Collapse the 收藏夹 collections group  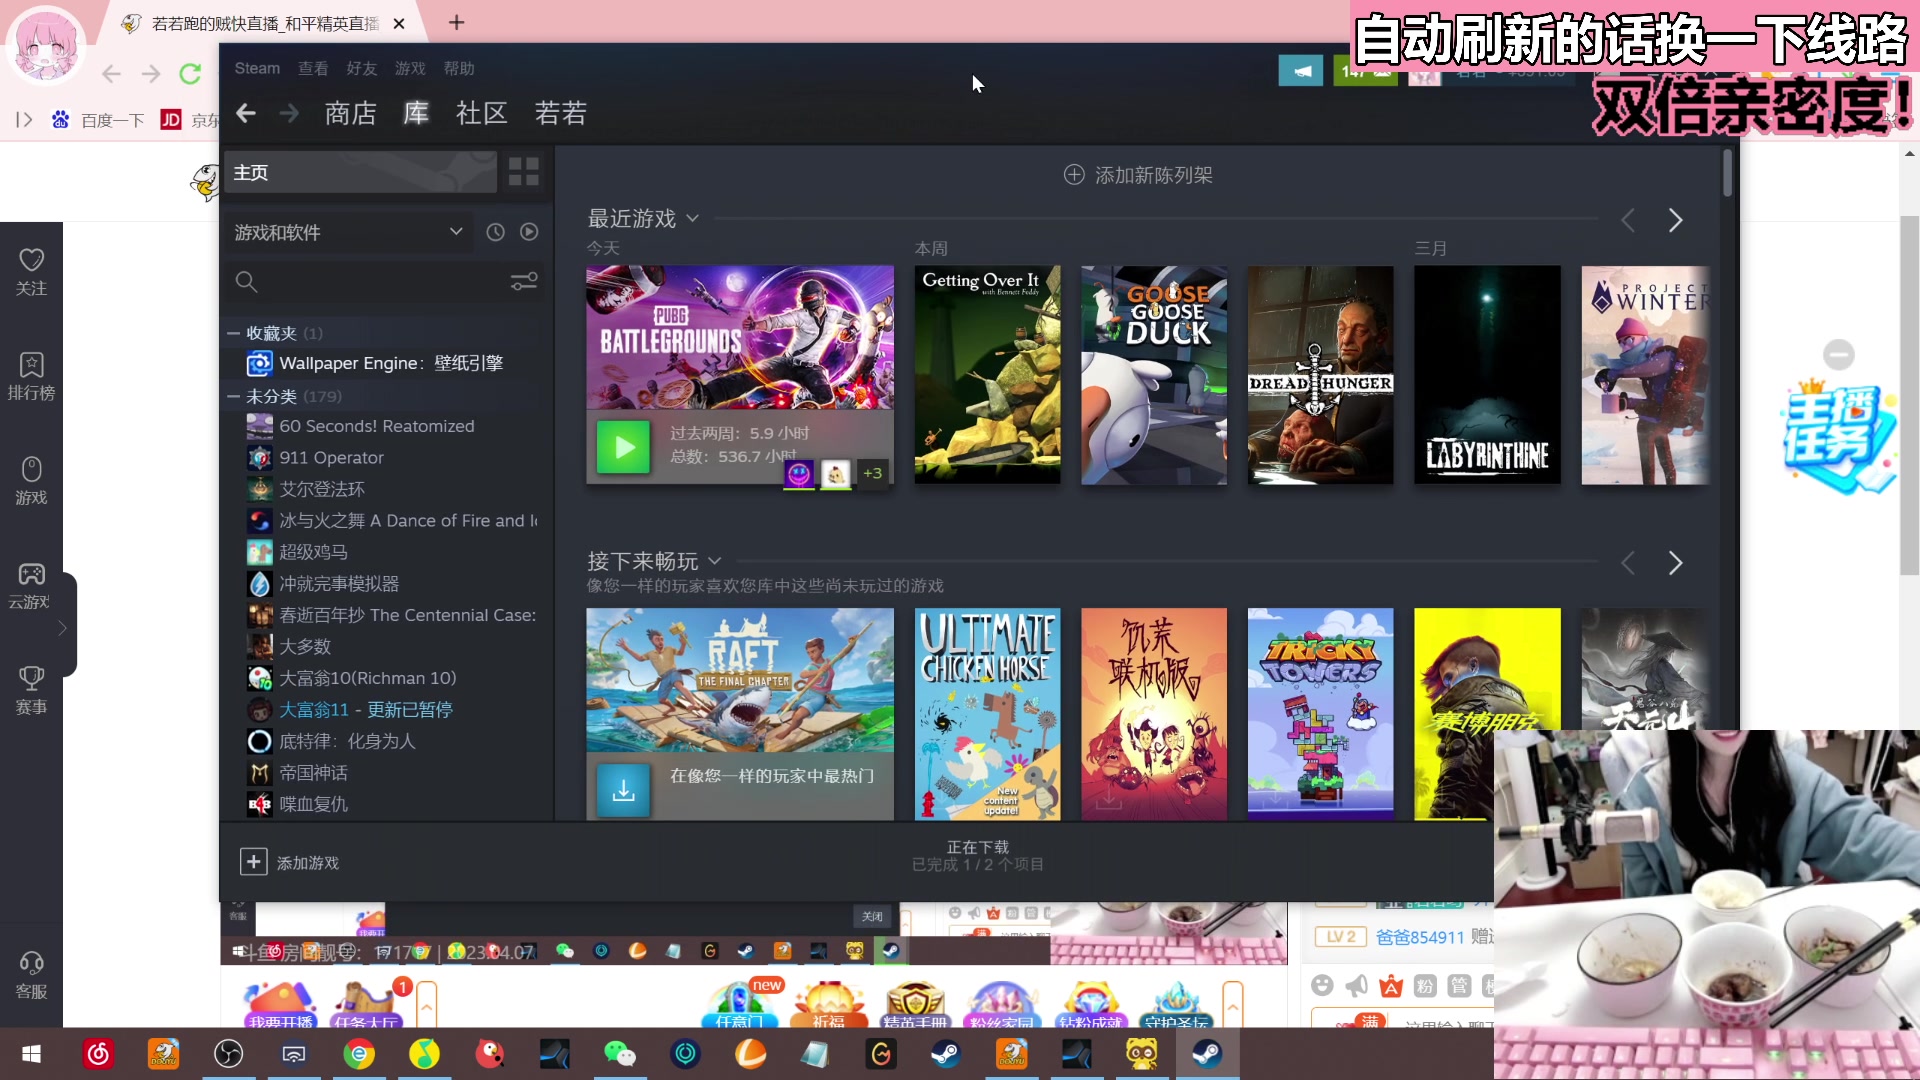[x=232, y=333]
